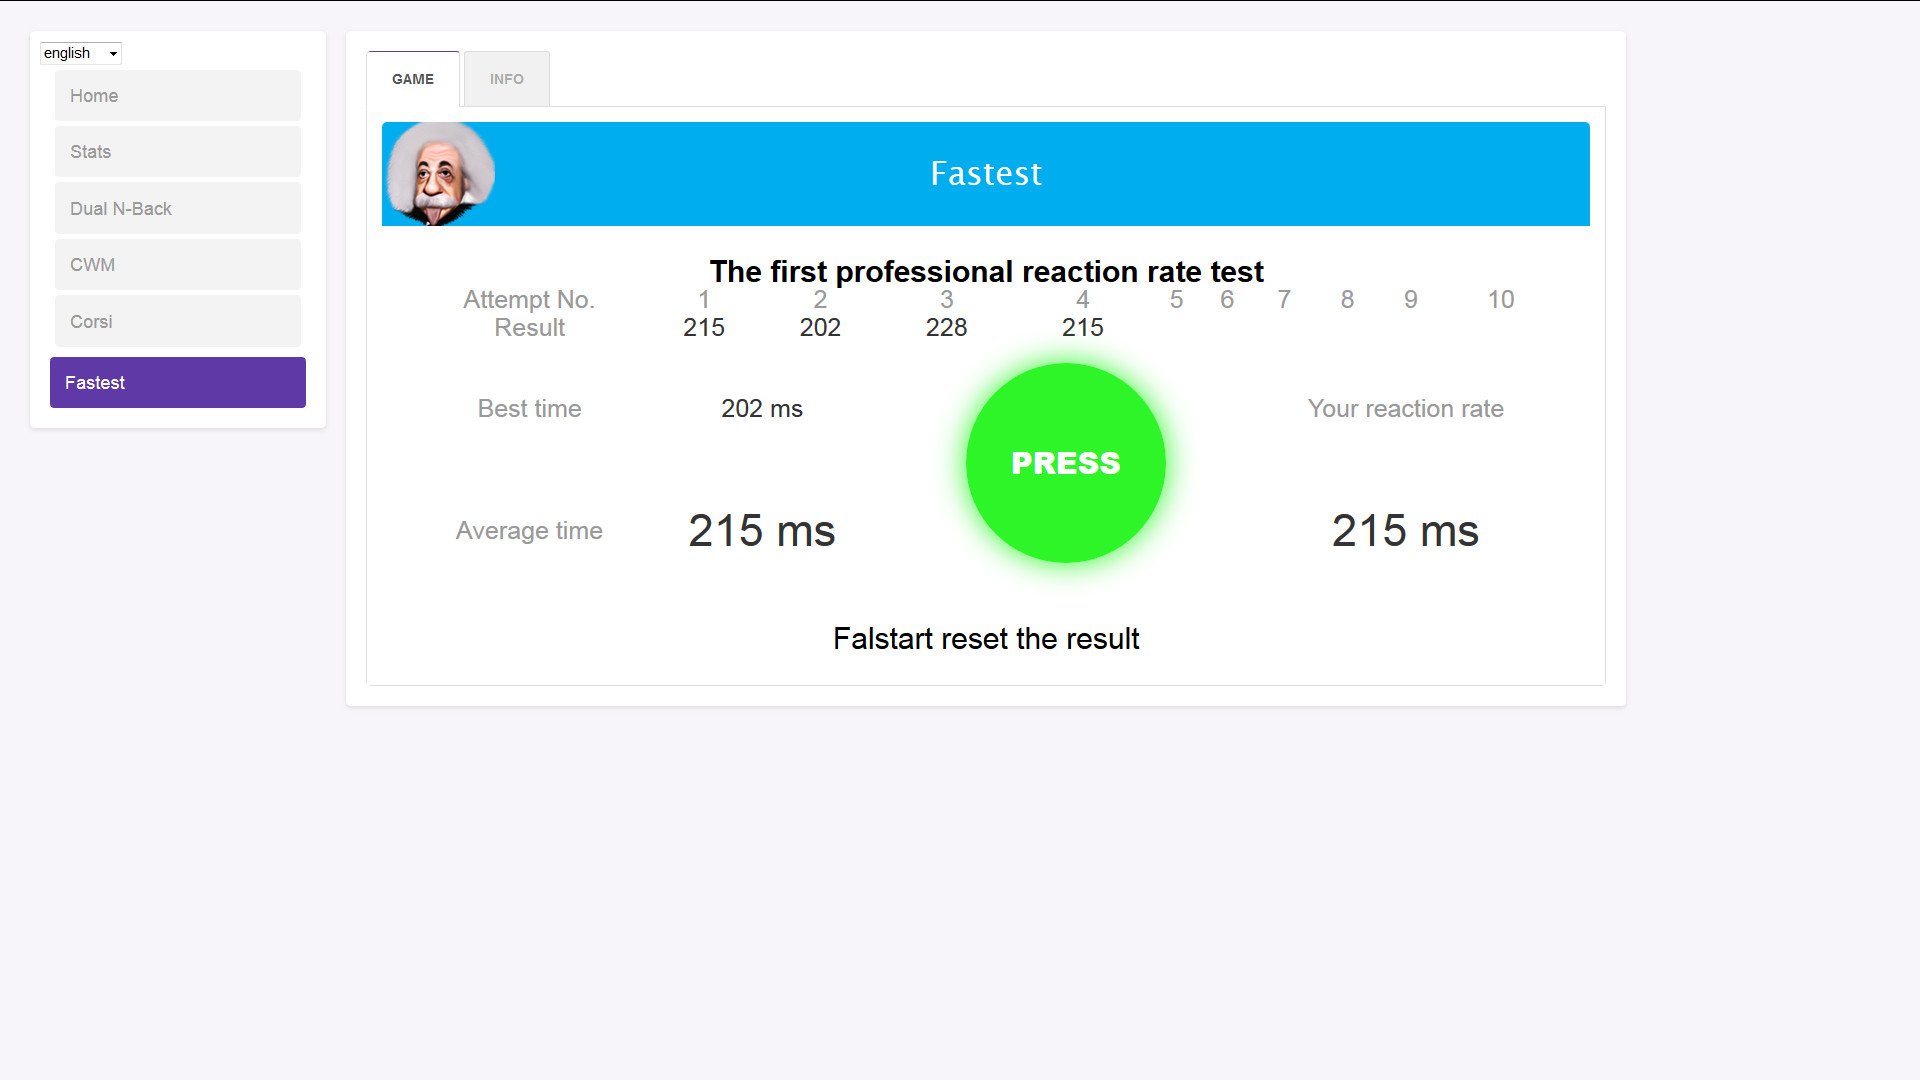1920x1080 pixels.
Task: Click attempt 3 result 228
Action: click(946, 328)
